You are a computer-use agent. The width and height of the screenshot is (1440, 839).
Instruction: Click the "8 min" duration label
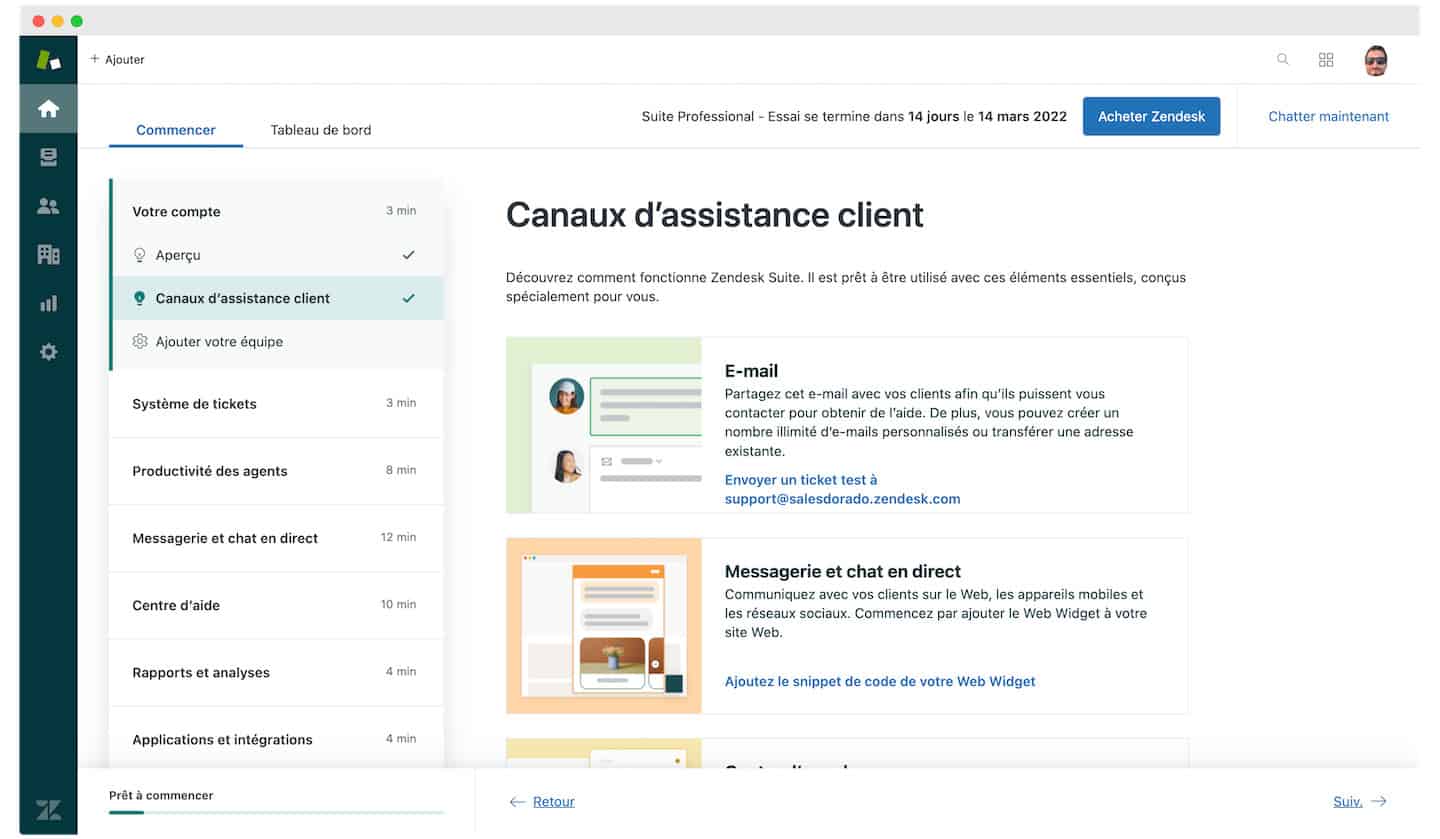(x=401, y=470)
